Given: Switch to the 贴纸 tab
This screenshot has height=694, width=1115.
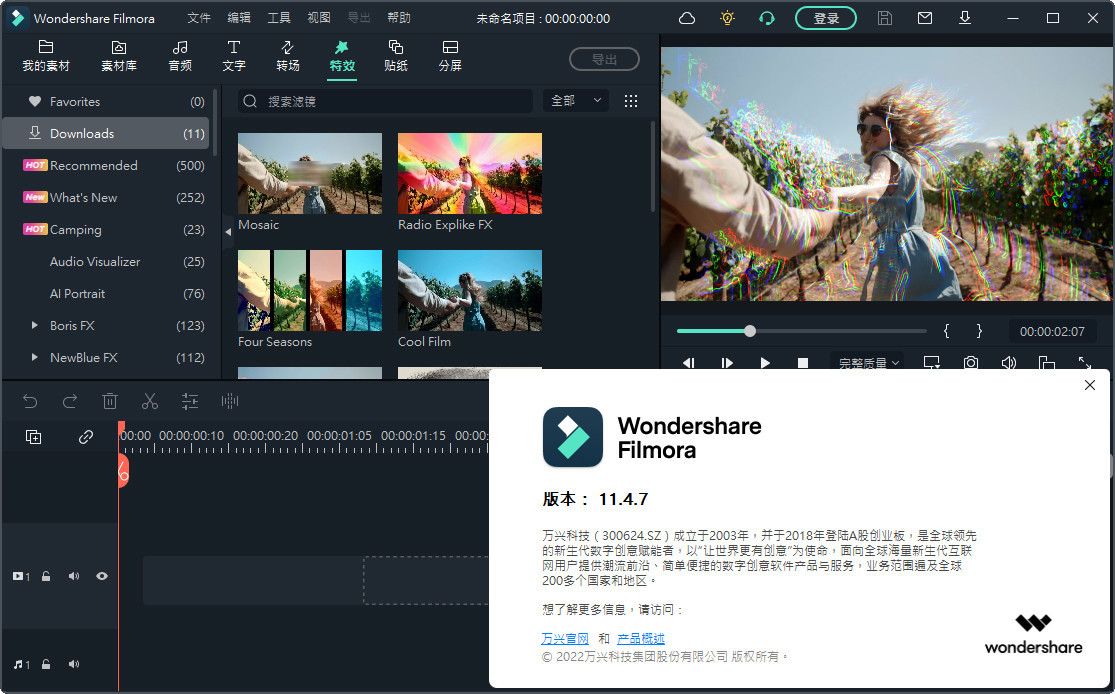Looking at the screenshot, I should [x=395, y=56].
